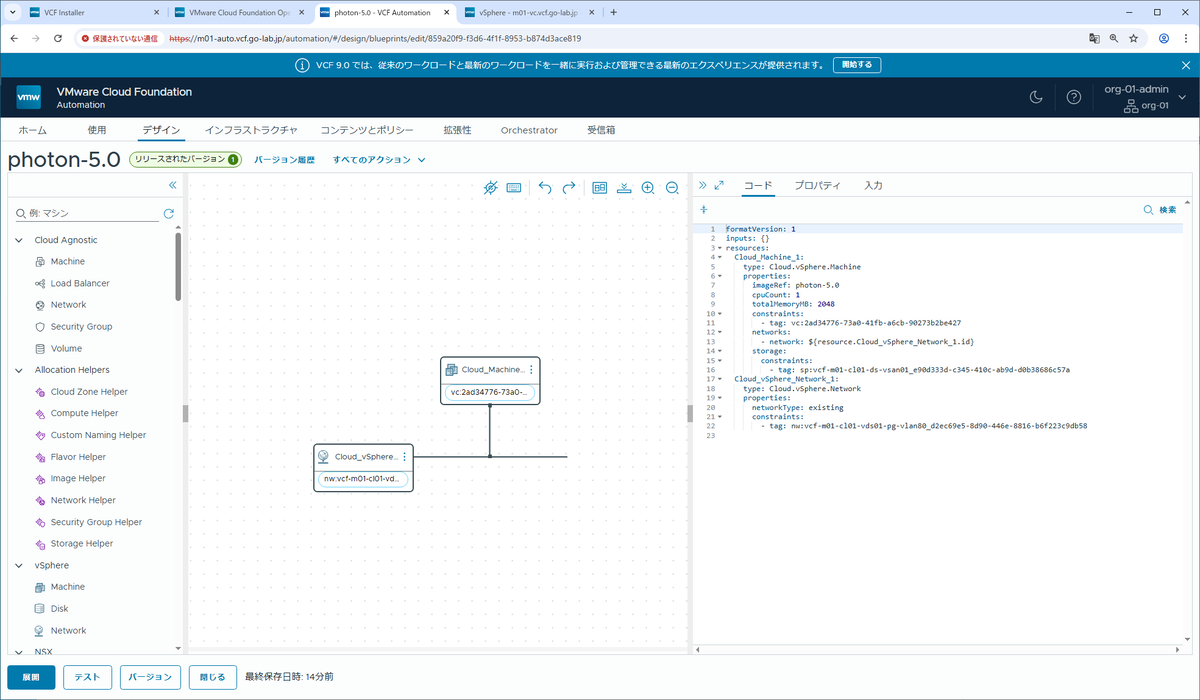Open the すべてのアクション dropdown
Image resolution: width=1200 pixels, height=700 pixels.
(x=379, y=160)
